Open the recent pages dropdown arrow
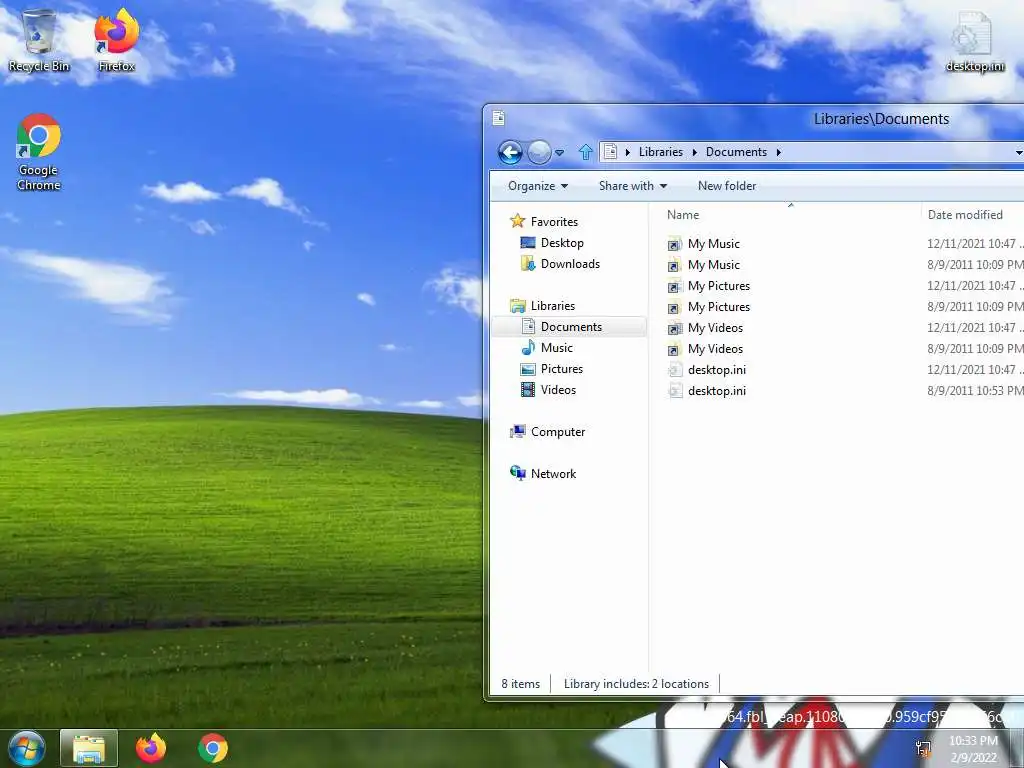The height and width of the screenshot is (768, 1024). click(x=560, y=153)
